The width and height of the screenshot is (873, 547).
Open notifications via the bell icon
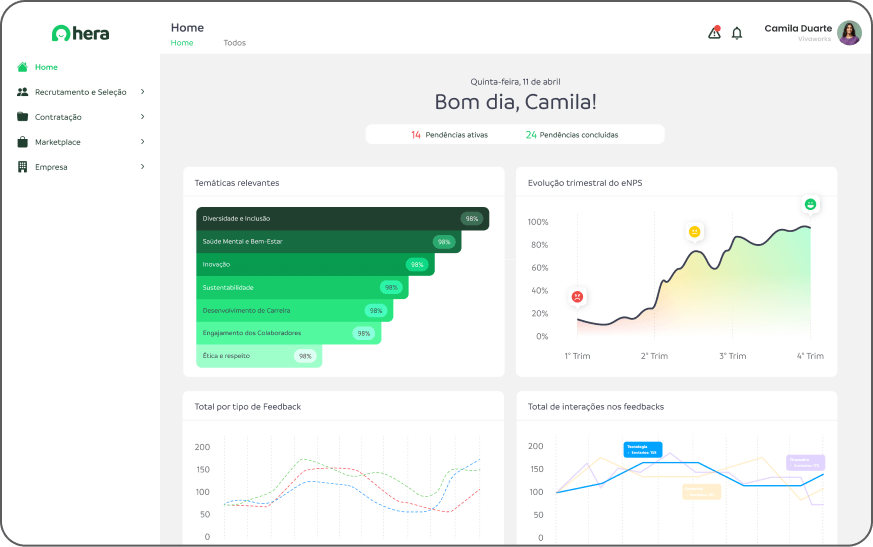tap(737, 33)
